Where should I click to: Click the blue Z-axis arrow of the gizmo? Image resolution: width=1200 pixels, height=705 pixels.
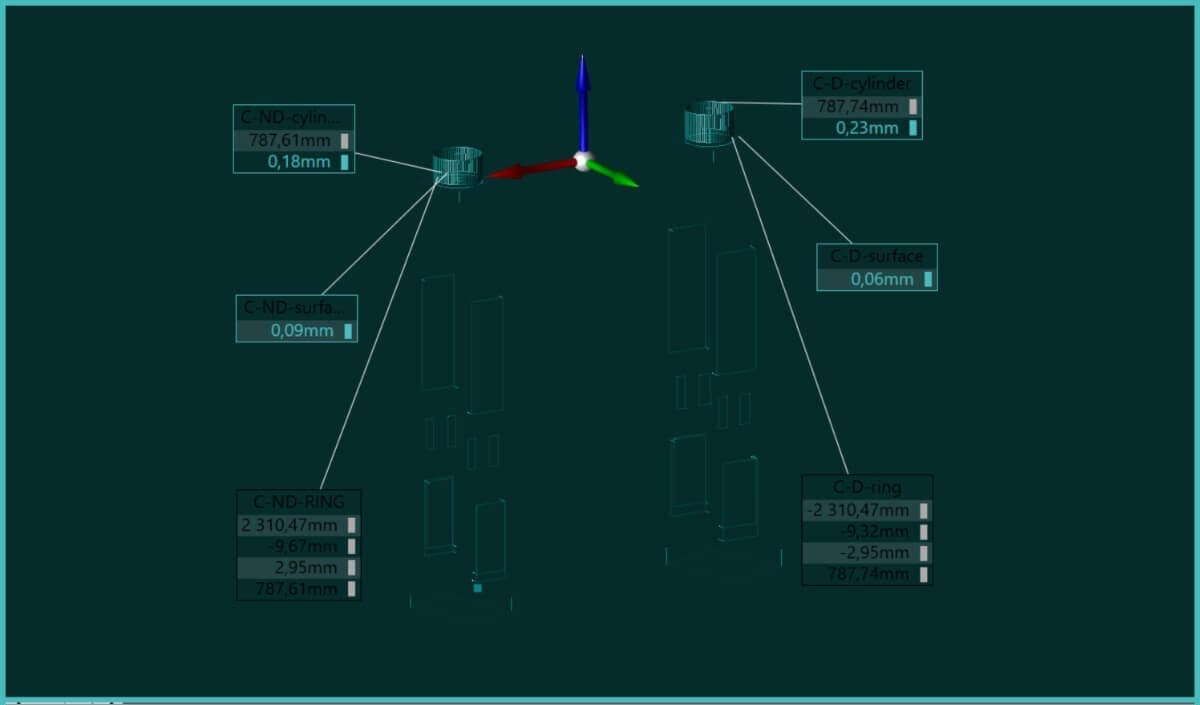(583, 80)
